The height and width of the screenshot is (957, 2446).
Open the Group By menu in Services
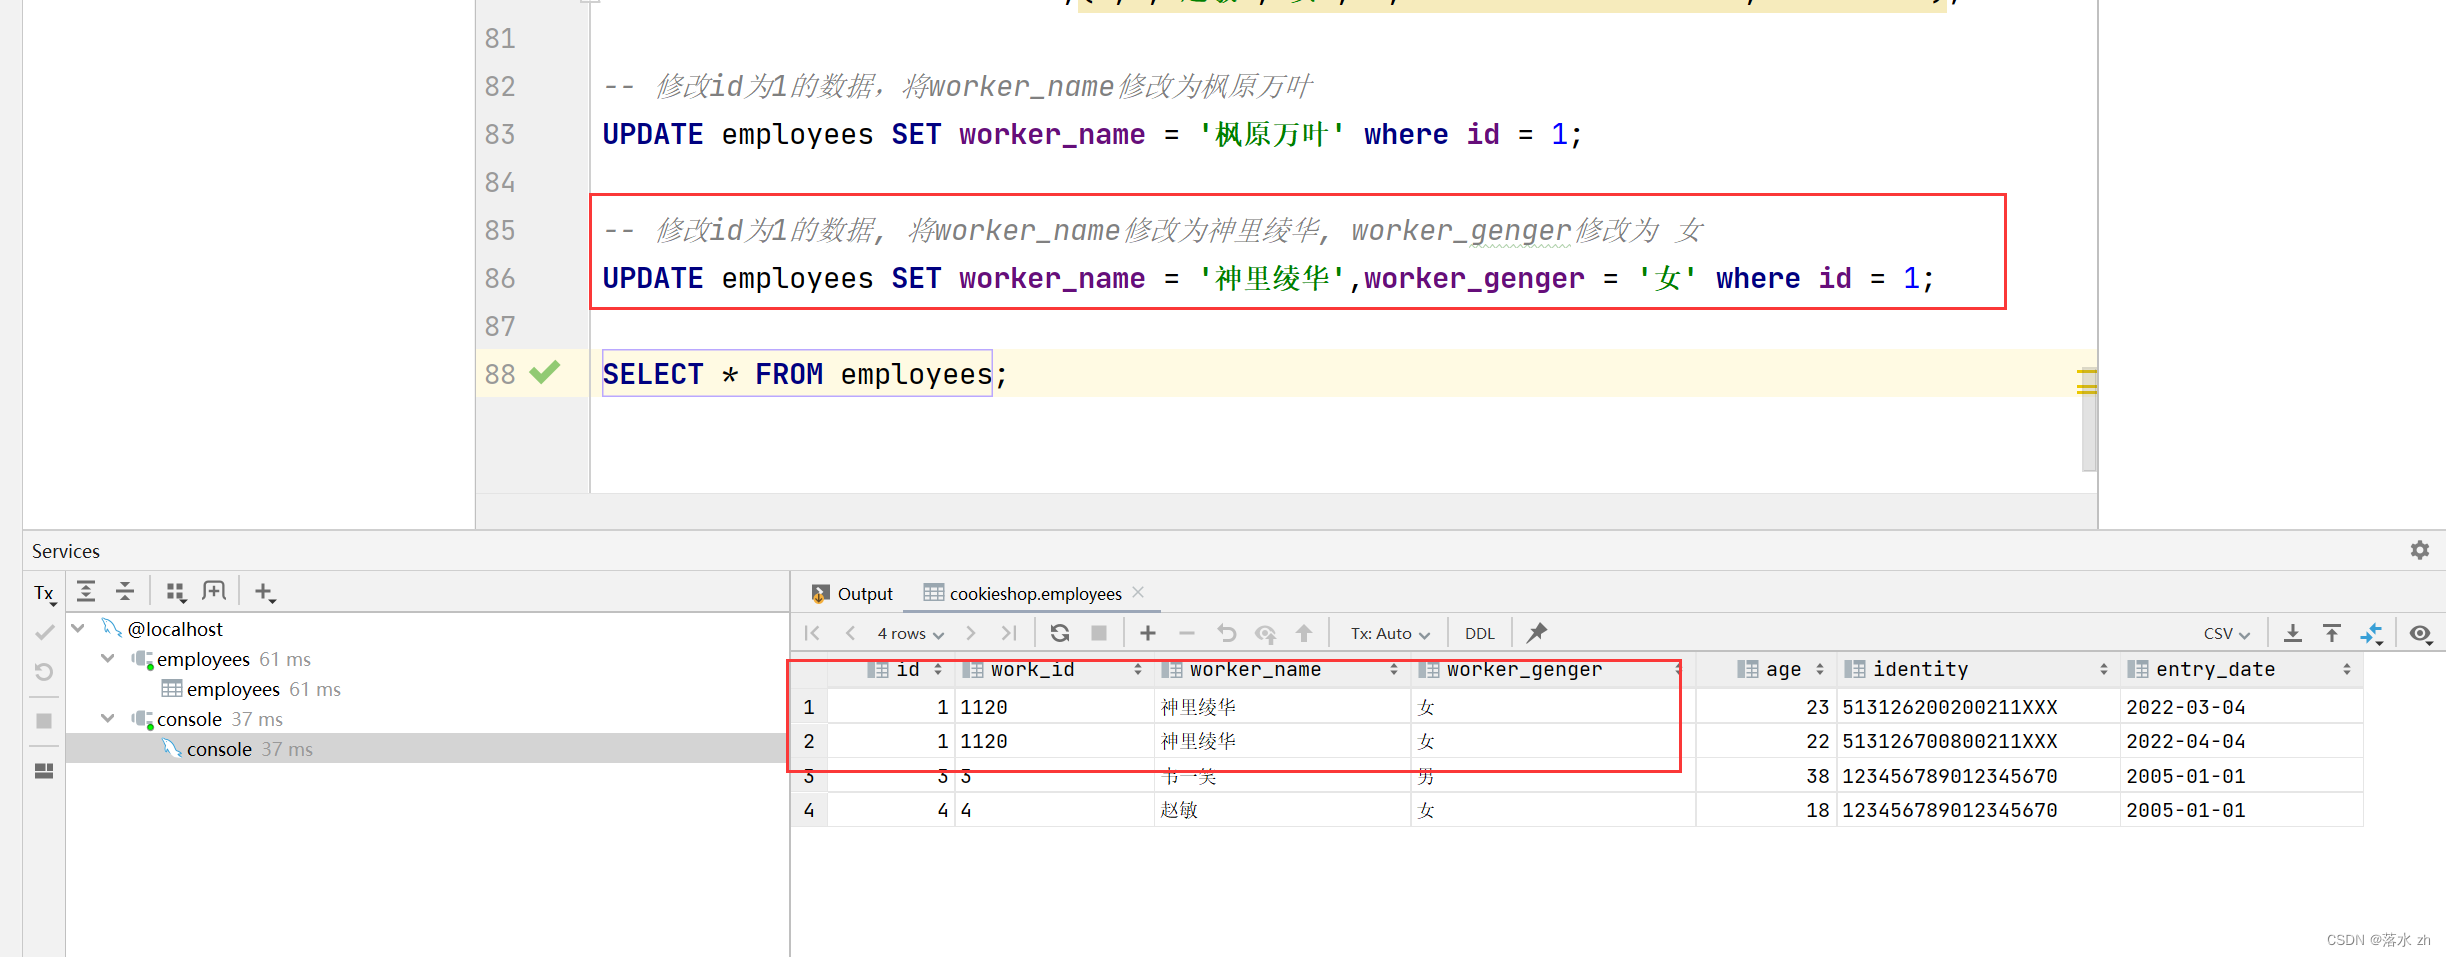click(176, 592)
